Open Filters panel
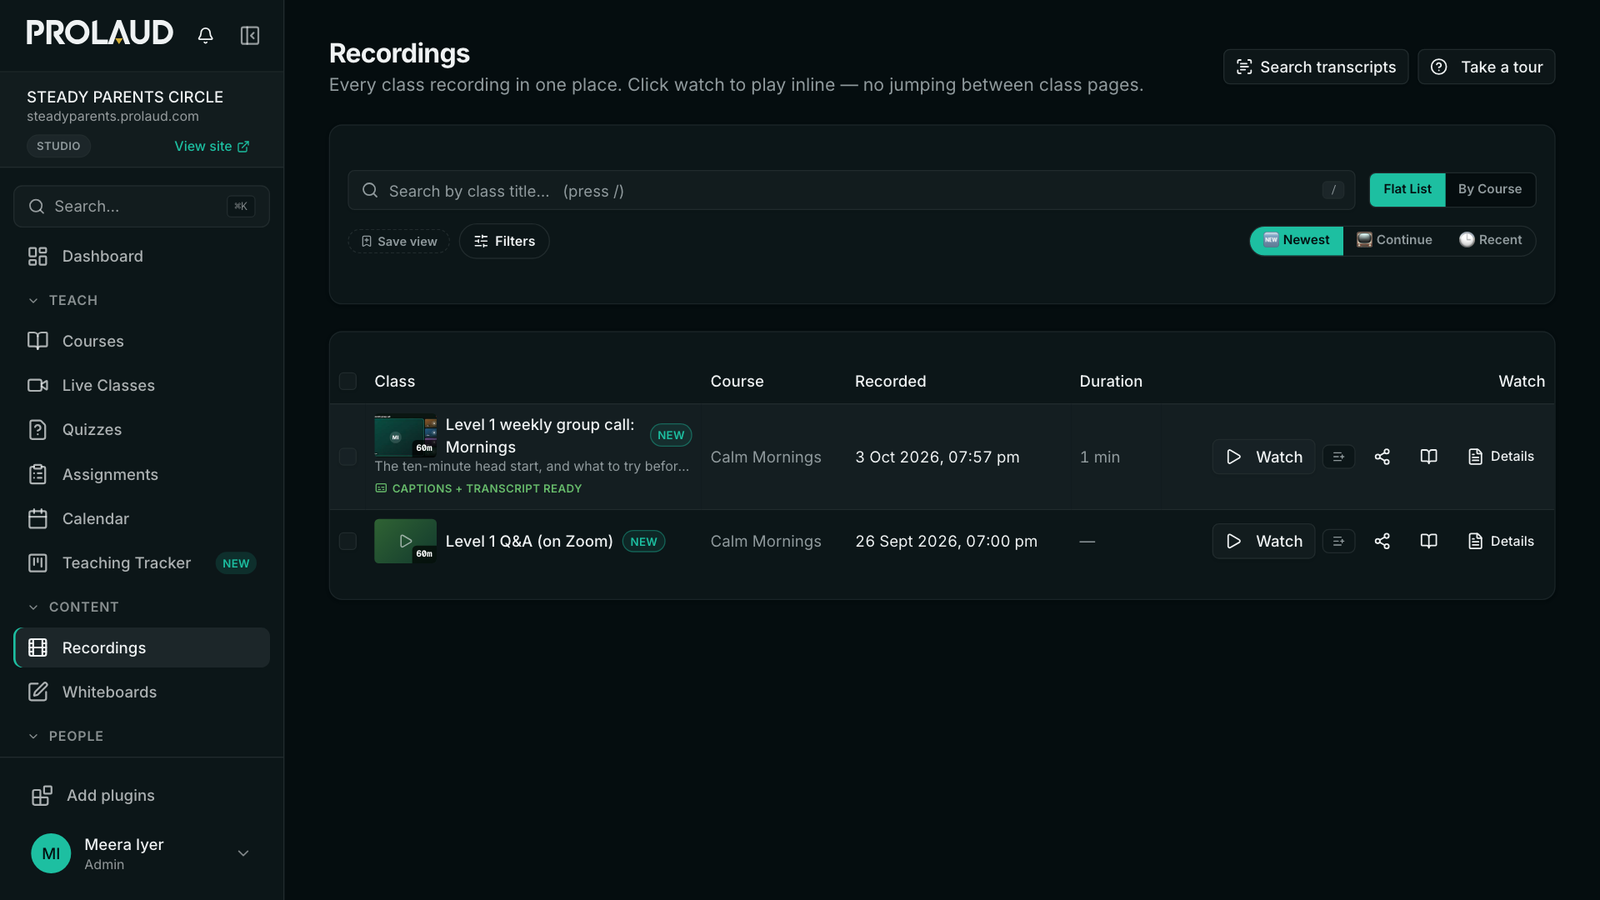The image size is (1600, 900). point(504,241)
